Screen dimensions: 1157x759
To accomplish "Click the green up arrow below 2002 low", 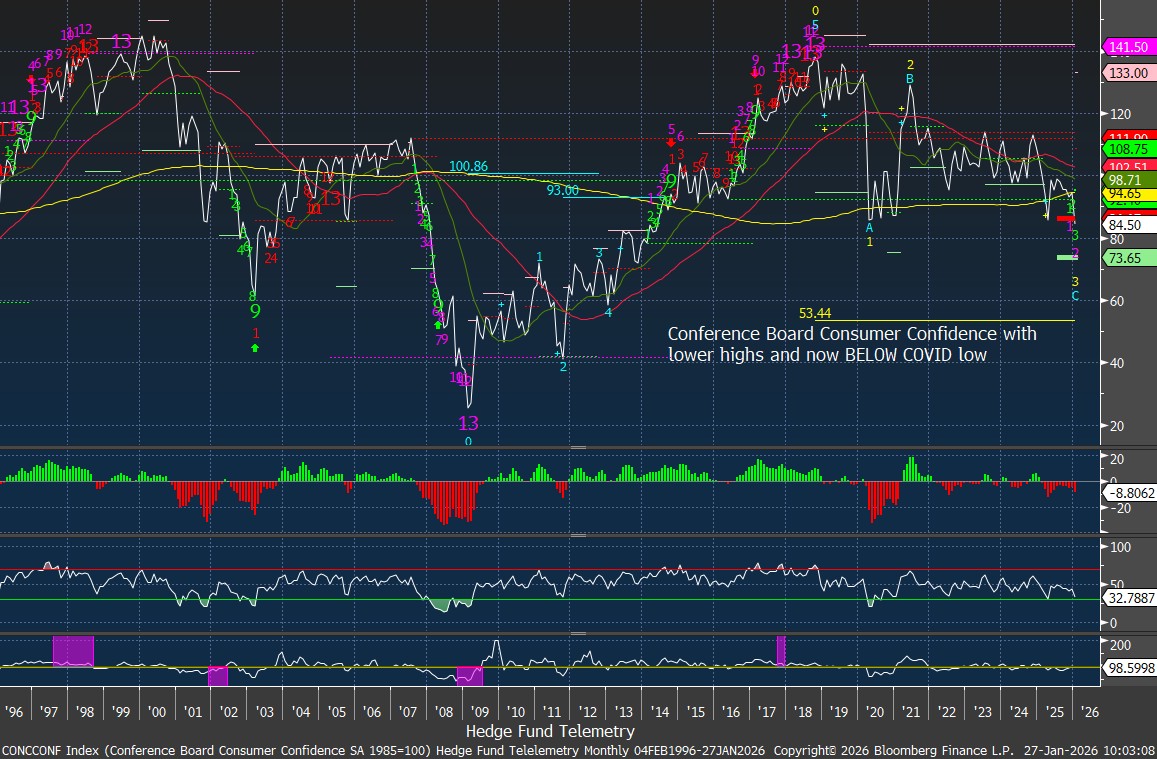I will [x=255, y=347].
